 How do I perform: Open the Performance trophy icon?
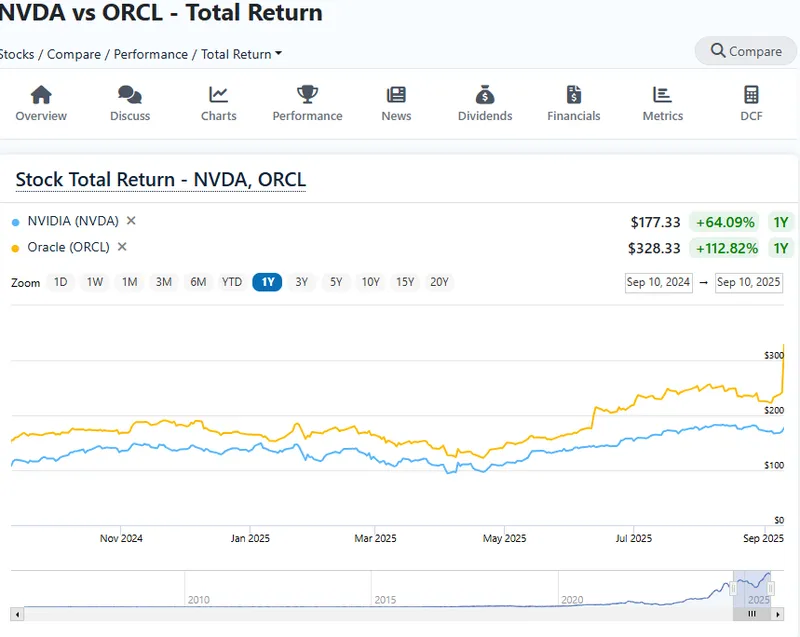tap(307, 95)
